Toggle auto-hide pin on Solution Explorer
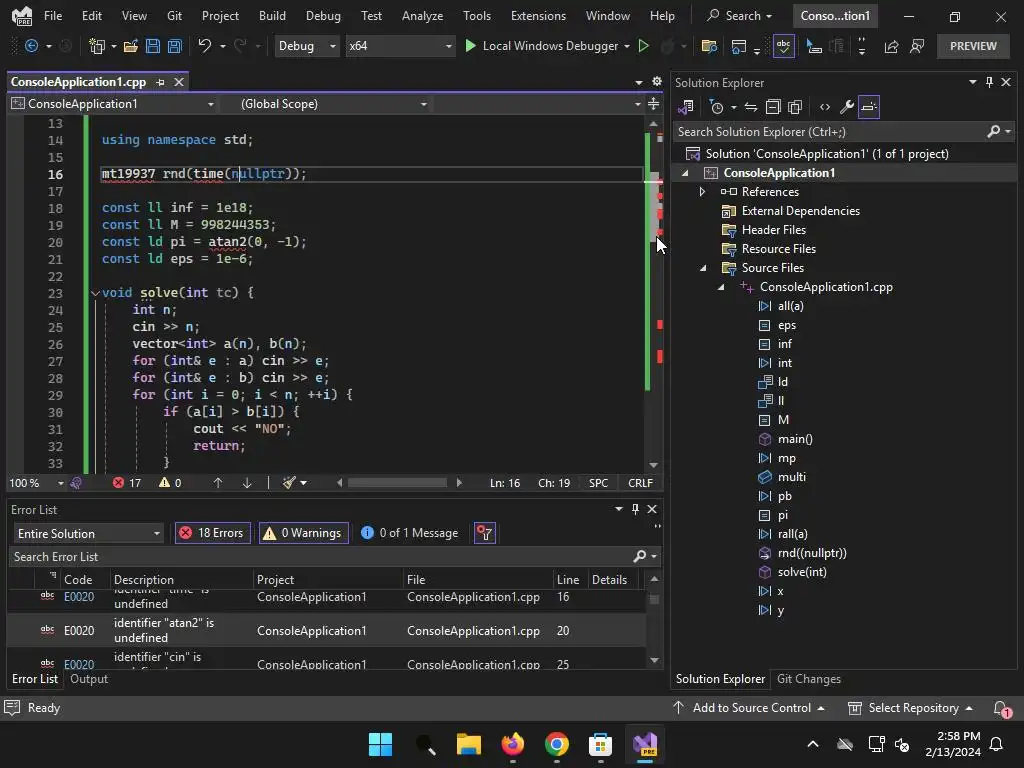1024x768 pixels. [989, 82]
